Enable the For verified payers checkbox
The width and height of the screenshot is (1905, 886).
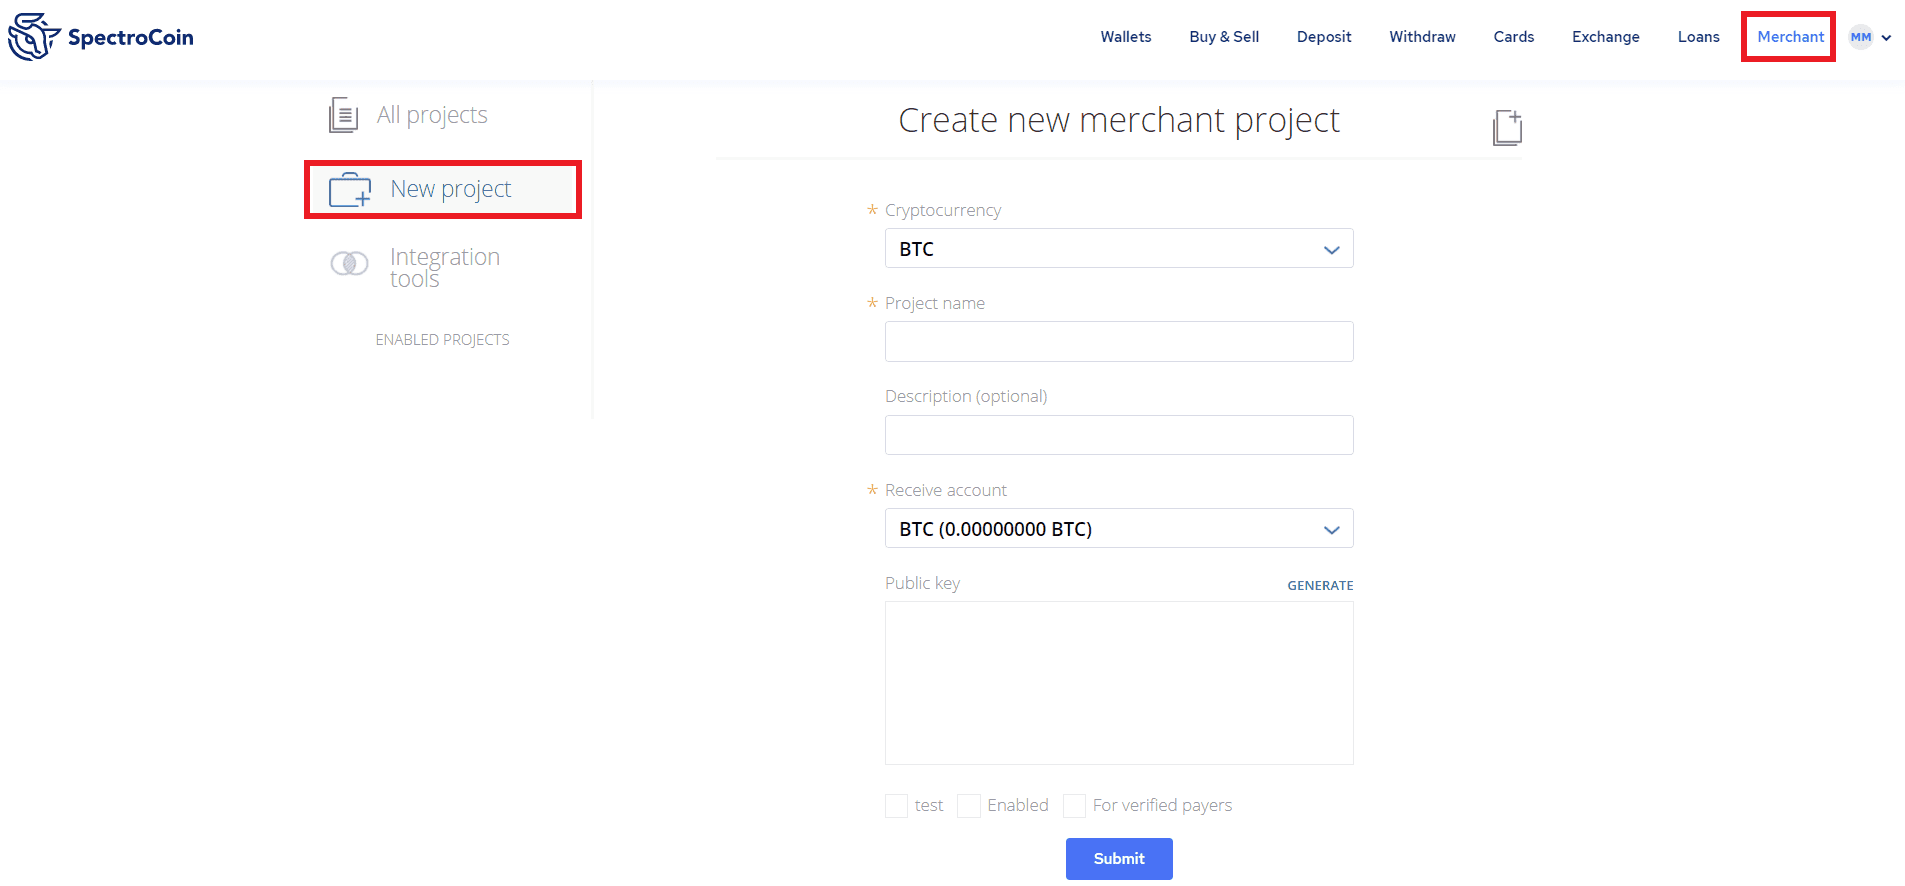[x=1074, y=806]
